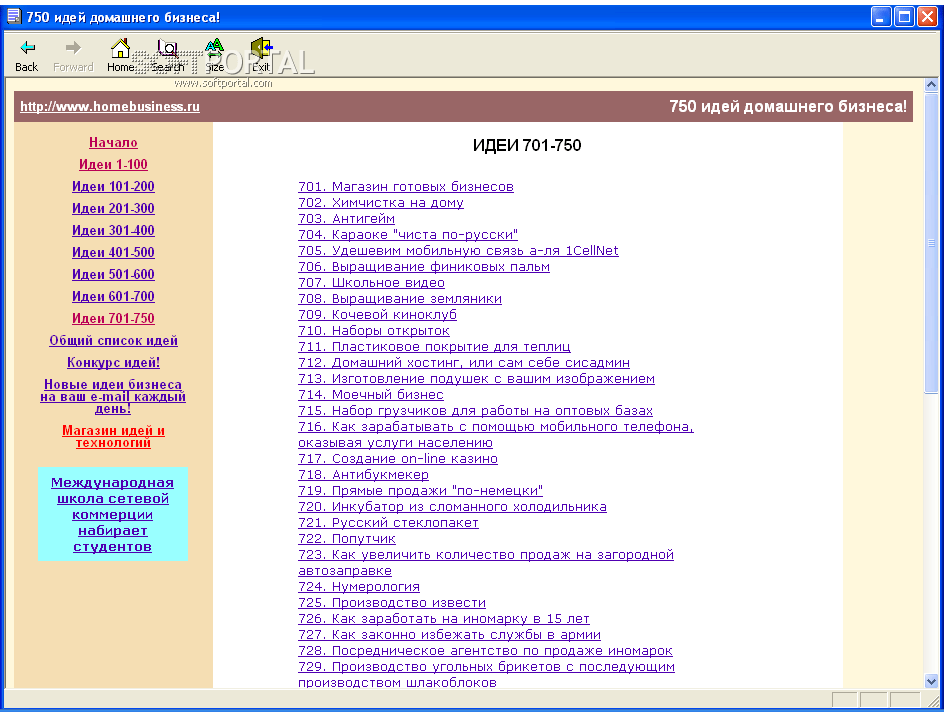Minimize the window
Screen dimensions: 944x712
point(881,17)
